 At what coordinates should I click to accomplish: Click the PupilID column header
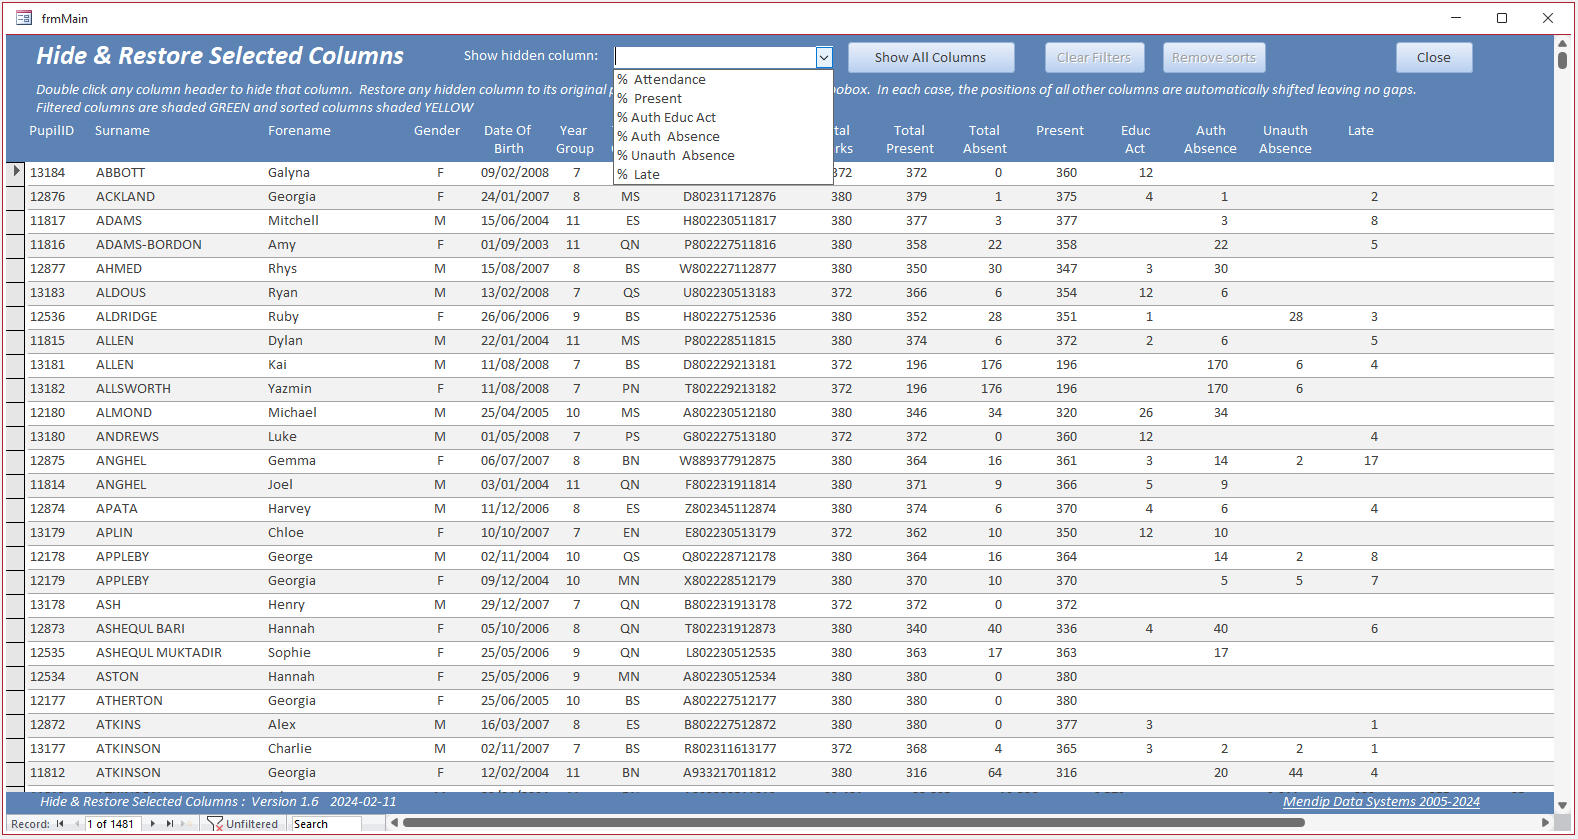(52, 130)
